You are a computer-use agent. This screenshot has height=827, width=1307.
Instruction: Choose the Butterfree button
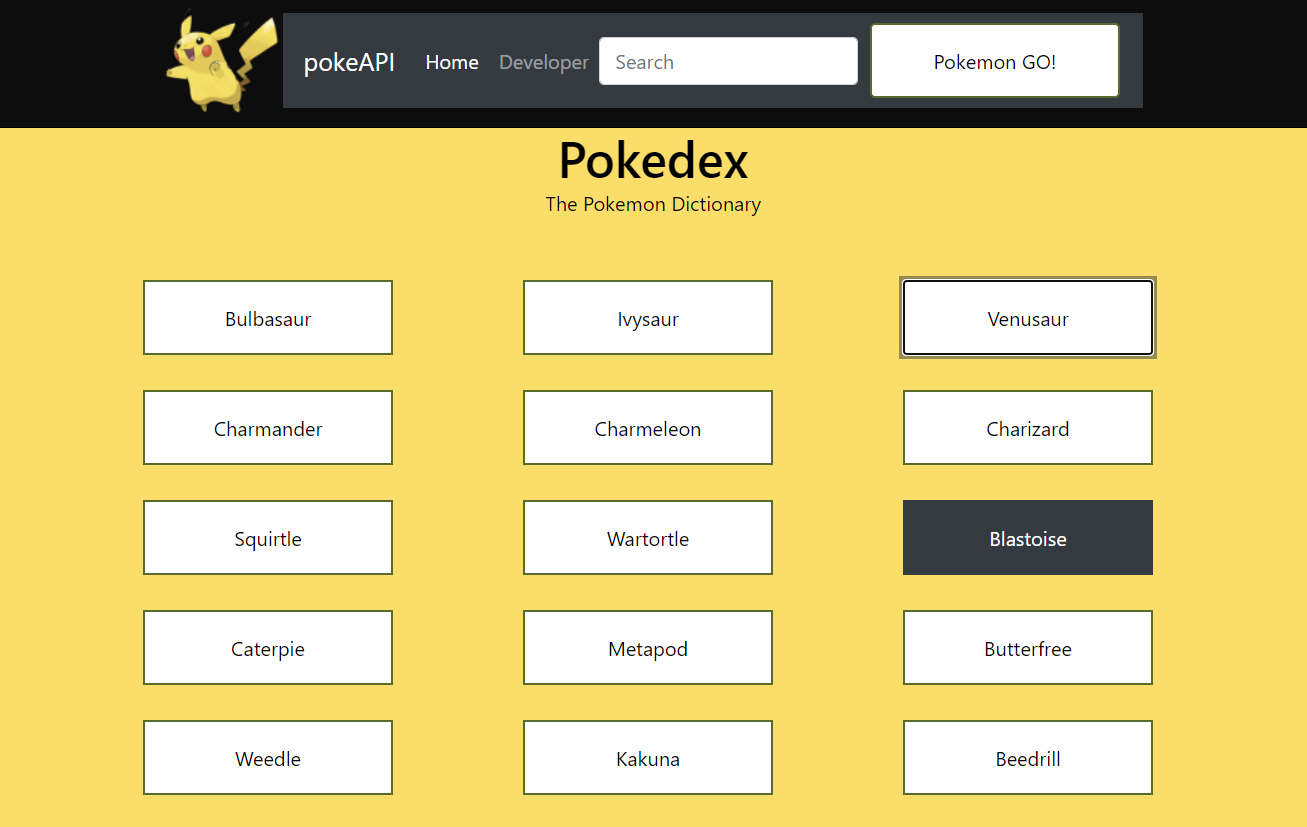tap(1028, 648)
